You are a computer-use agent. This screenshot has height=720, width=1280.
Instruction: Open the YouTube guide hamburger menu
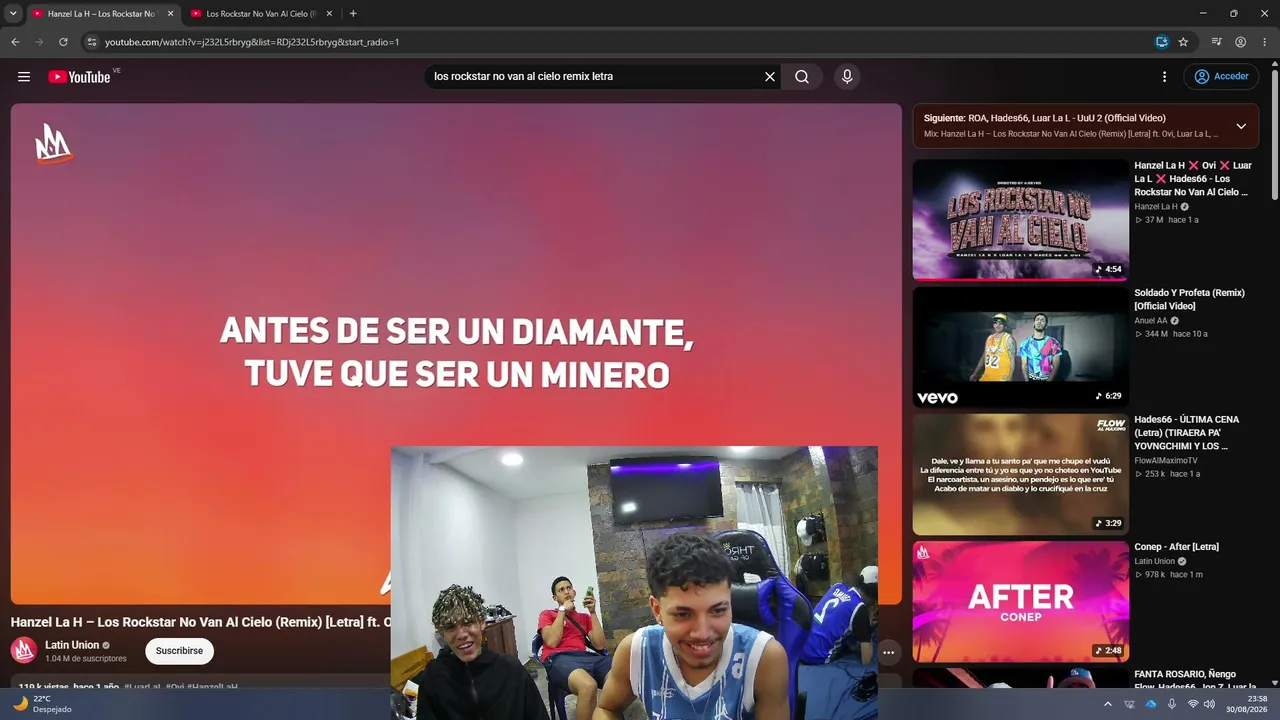[24, 77]
